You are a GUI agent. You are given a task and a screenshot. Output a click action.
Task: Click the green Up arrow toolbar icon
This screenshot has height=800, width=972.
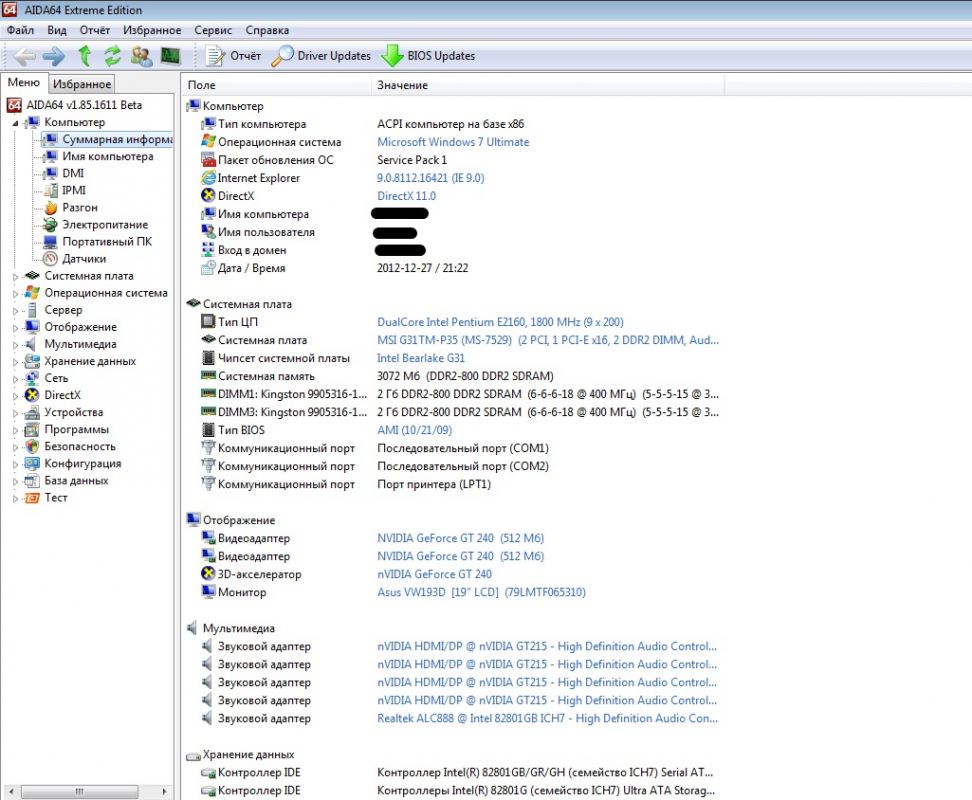tap(84, 56)
